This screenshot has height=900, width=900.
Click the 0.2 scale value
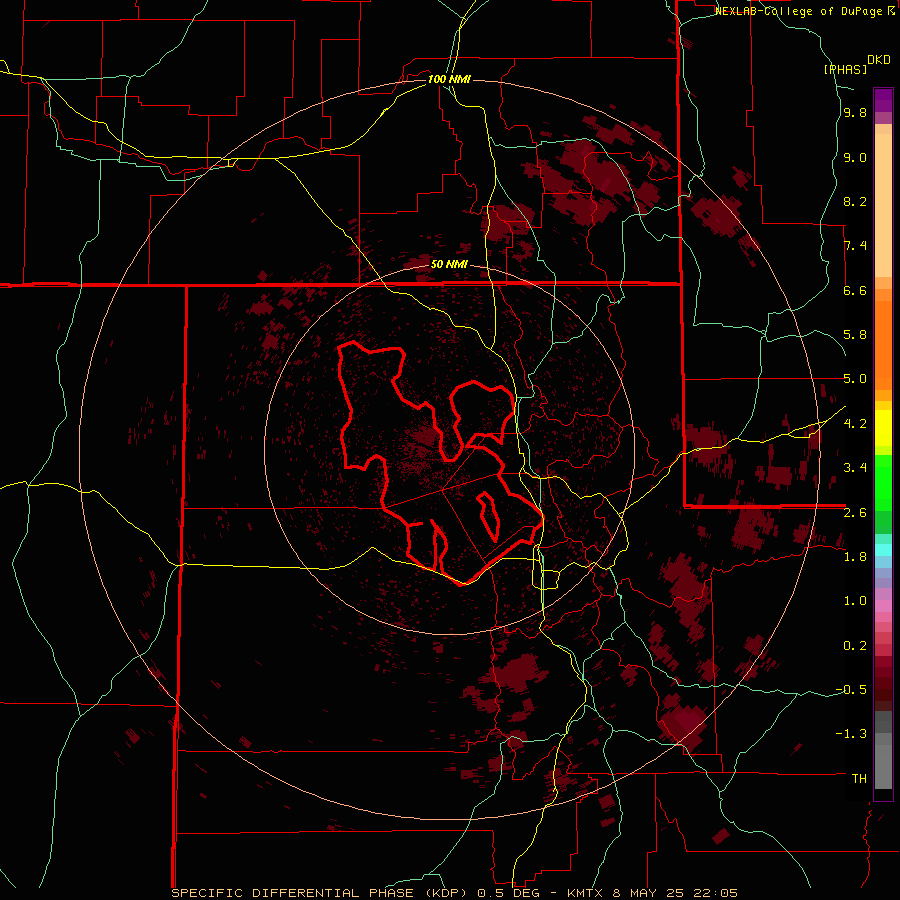[x=855, y=645]
